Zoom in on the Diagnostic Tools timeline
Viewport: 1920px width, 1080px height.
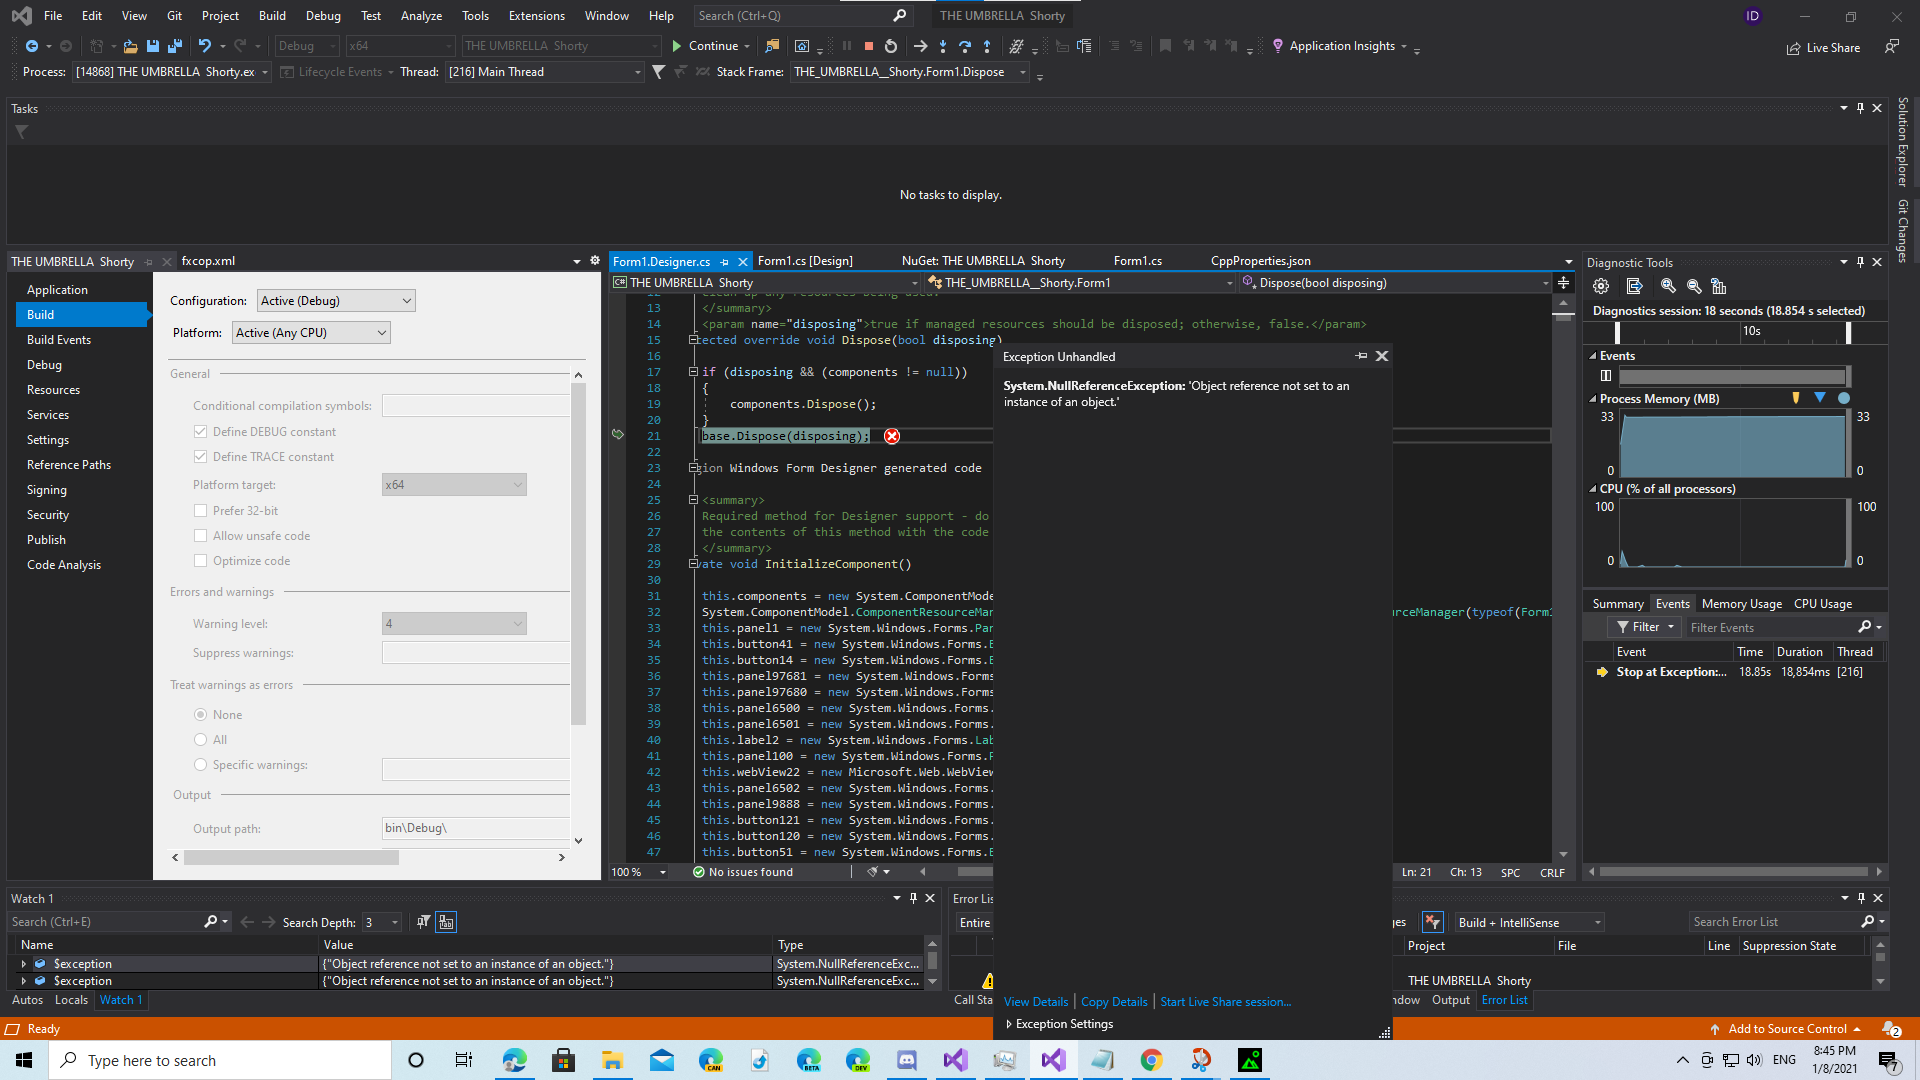[1668, 286]
